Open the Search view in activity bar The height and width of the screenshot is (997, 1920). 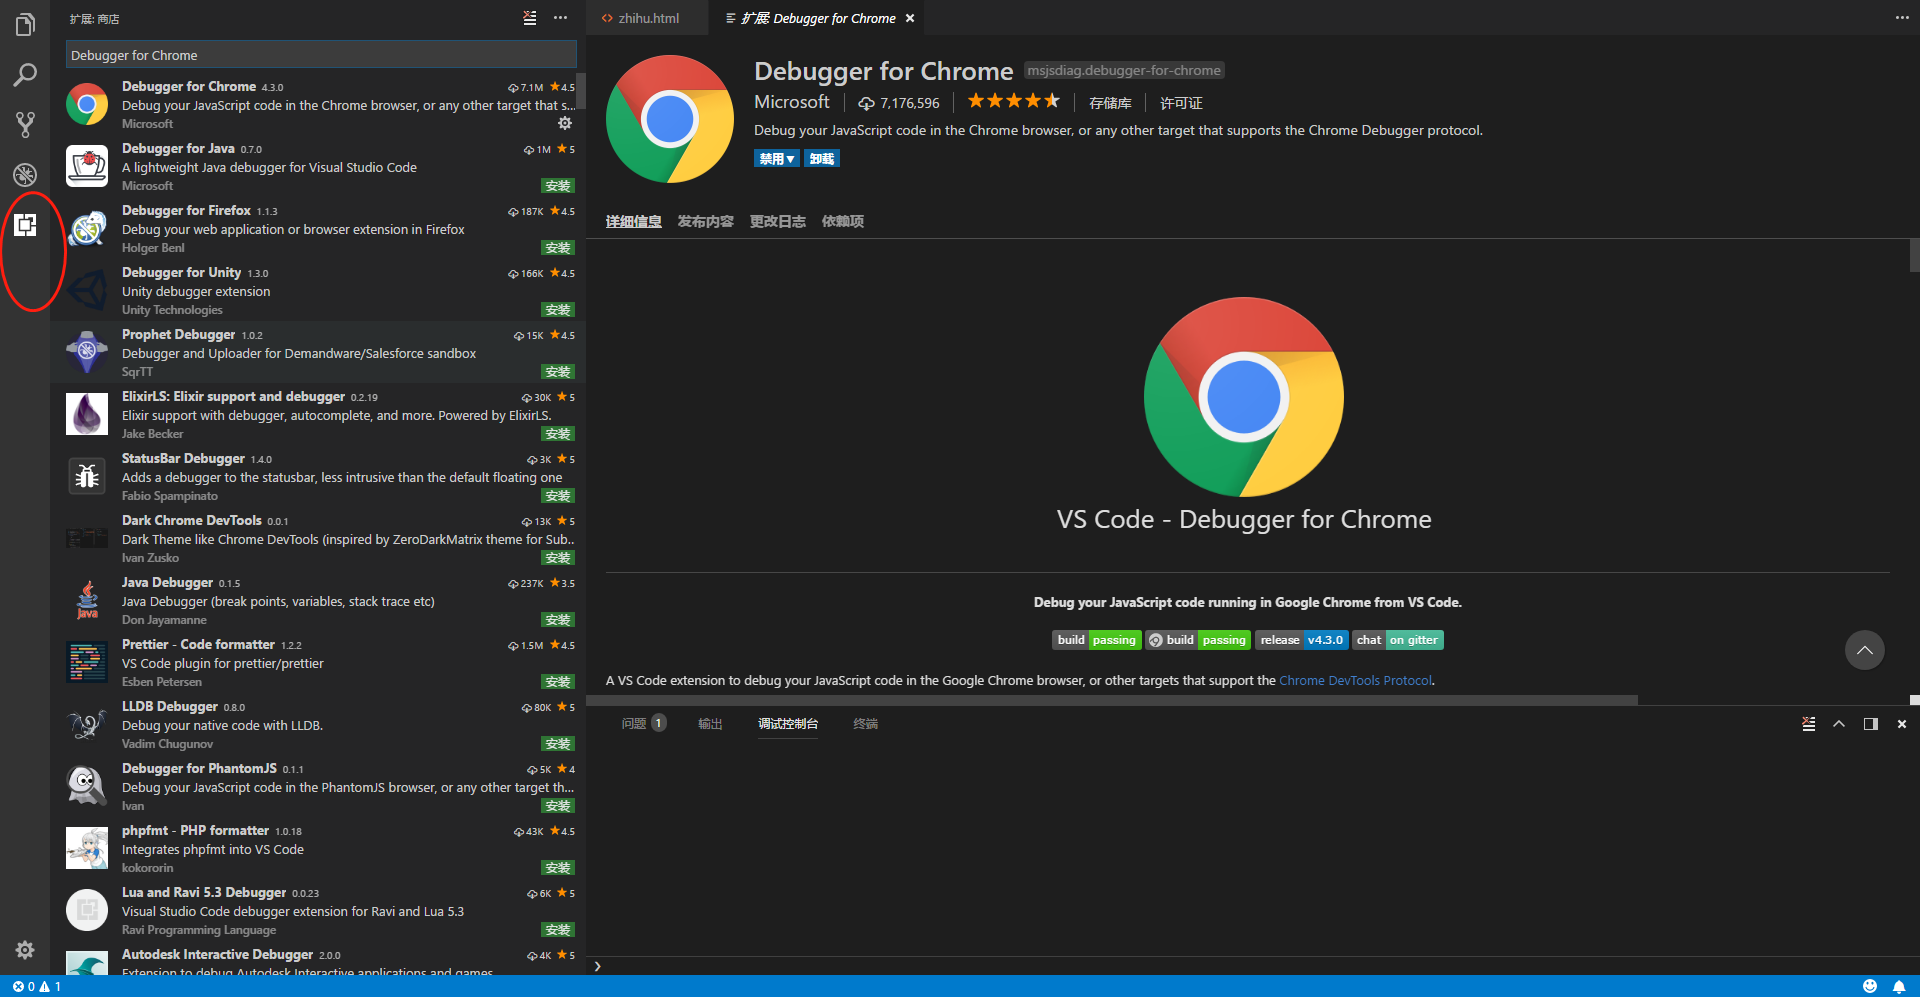[x=25, y=75]
